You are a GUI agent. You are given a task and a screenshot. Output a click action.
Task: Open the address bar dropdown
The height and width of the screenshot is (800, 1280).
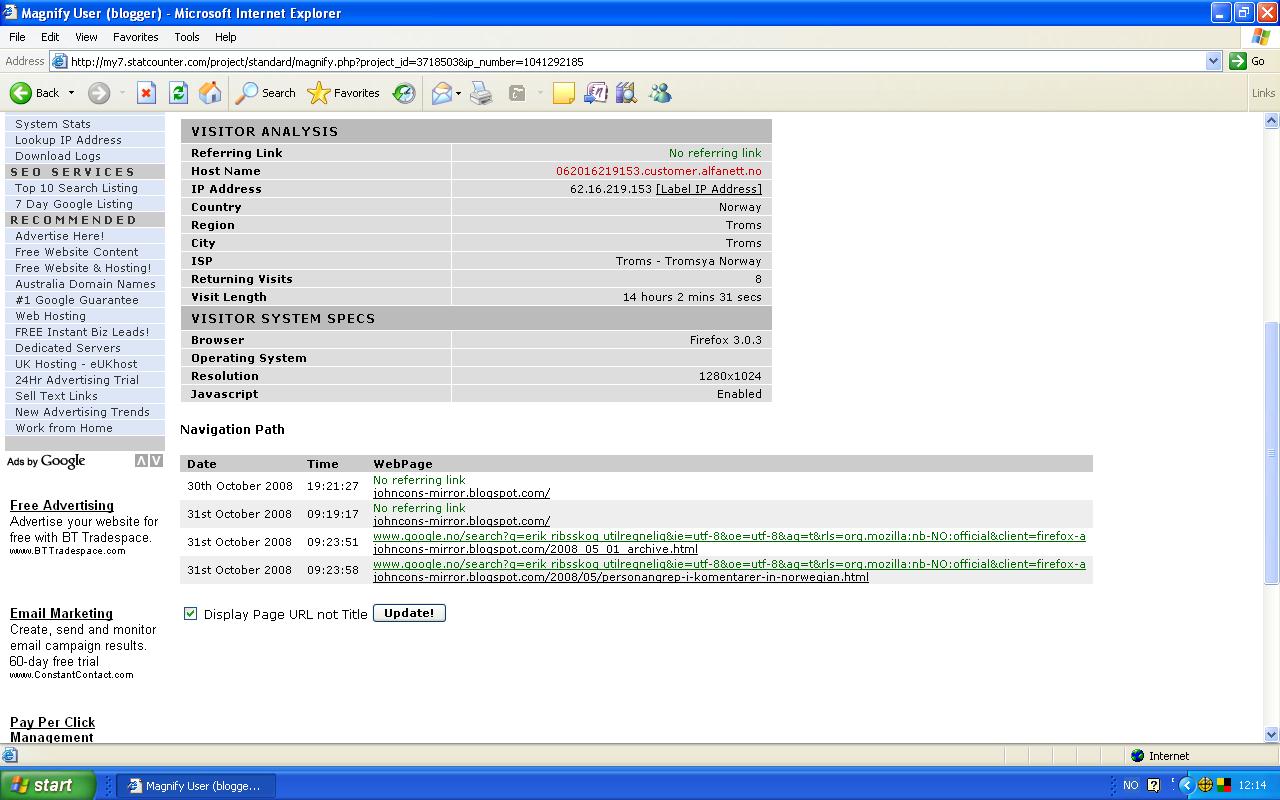pyautogui.click(x=1213, y=61)
